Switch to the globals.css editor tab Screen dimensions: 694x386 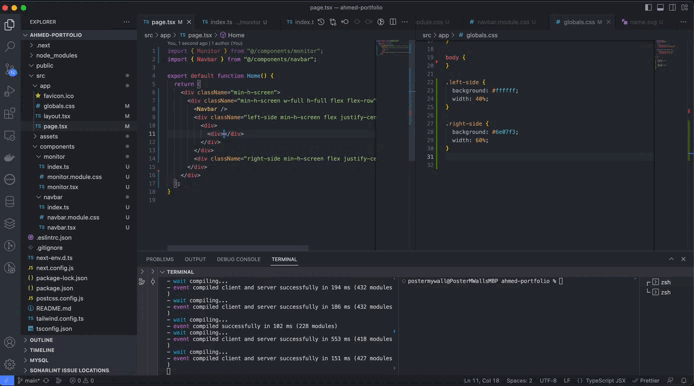(x=582, y=22)
